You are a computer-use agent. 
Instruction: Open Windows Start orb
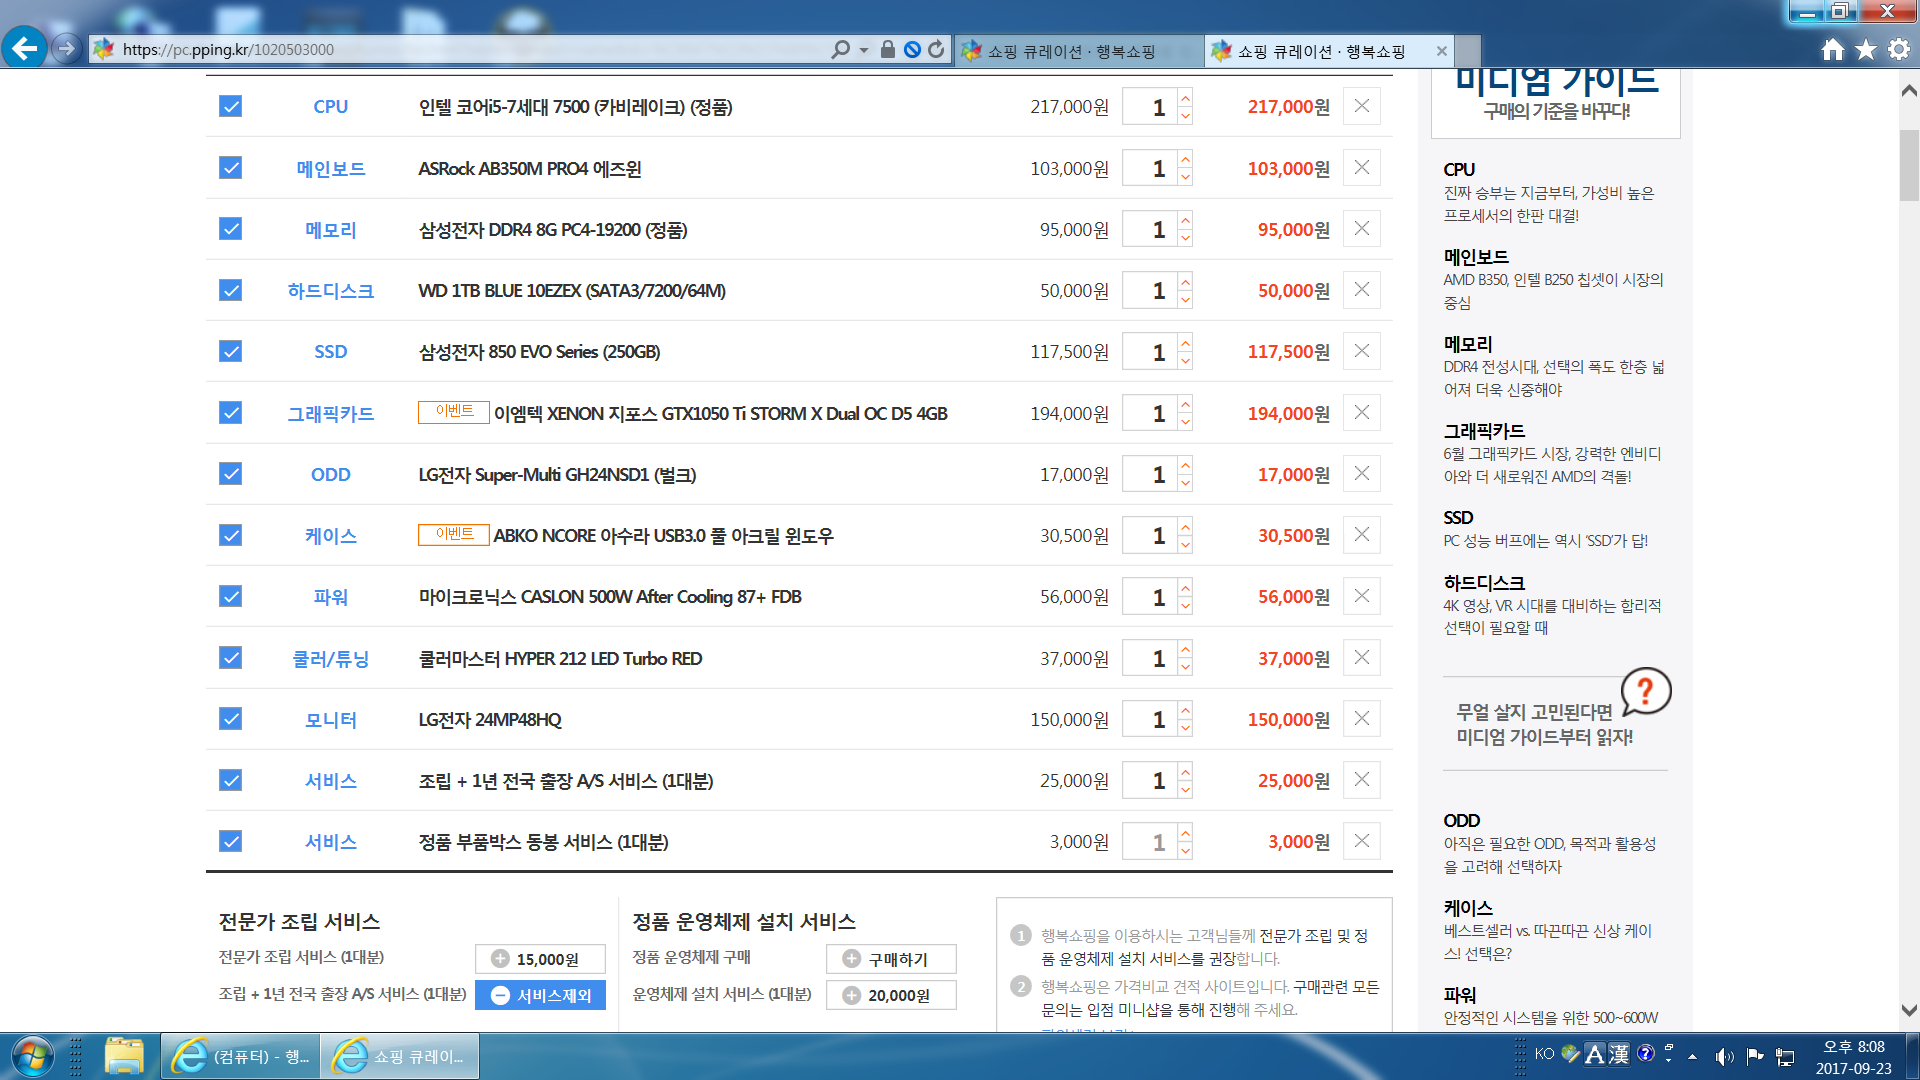[x=32, y=1056]
